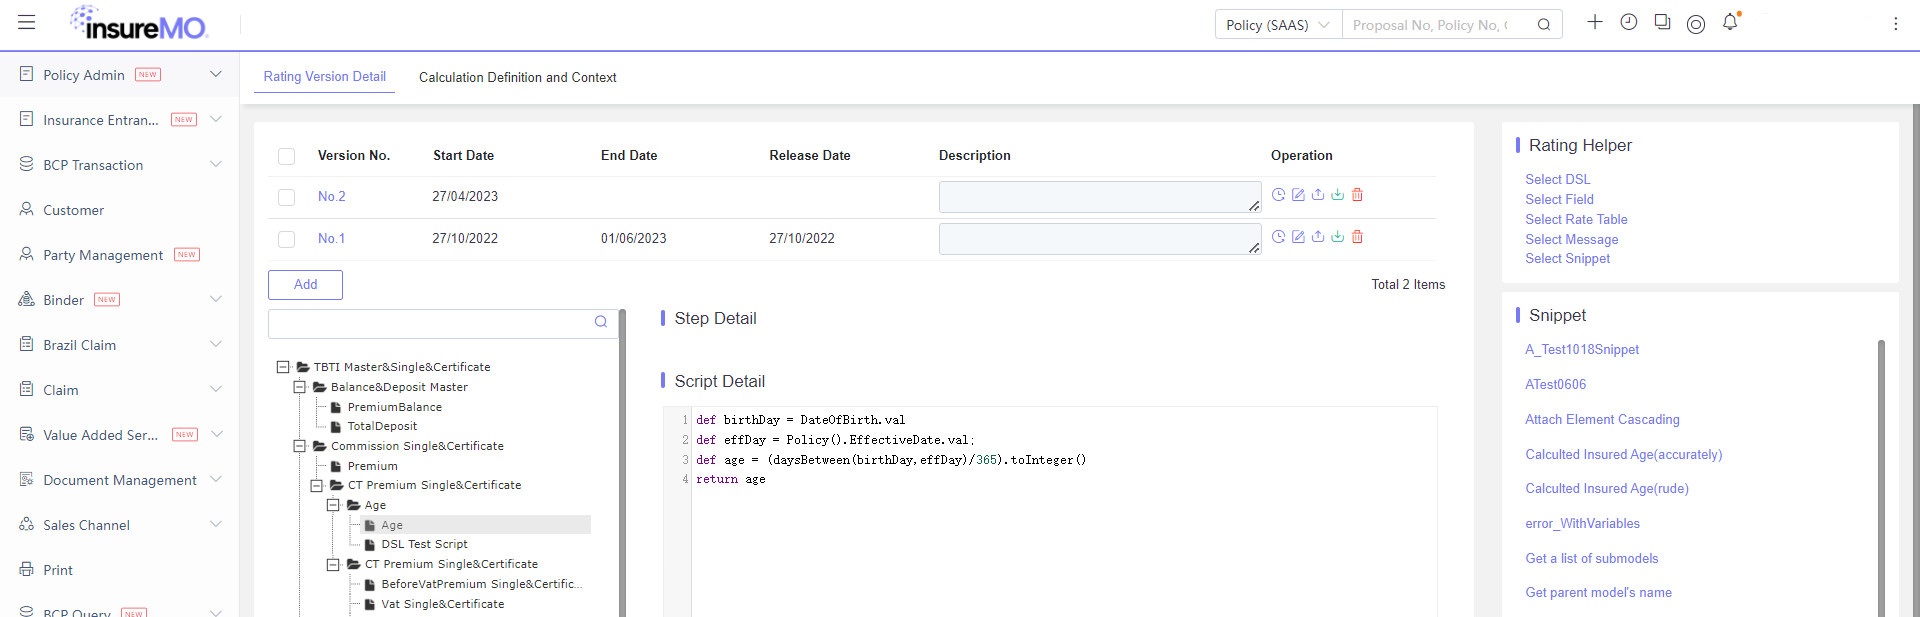
Task: Switch to Calculation Definition and Context tab
Action: click(x=518, y=77)
